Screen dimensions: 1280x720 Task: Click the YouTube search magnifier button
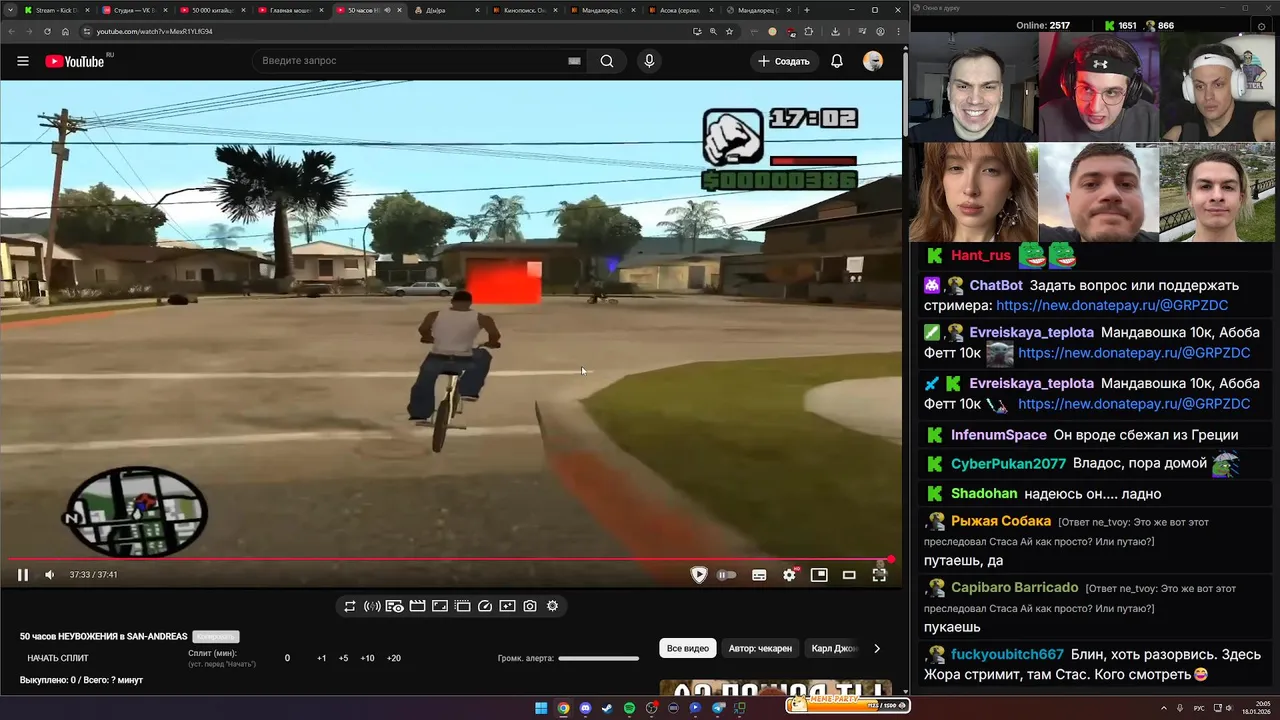[607, 61]
